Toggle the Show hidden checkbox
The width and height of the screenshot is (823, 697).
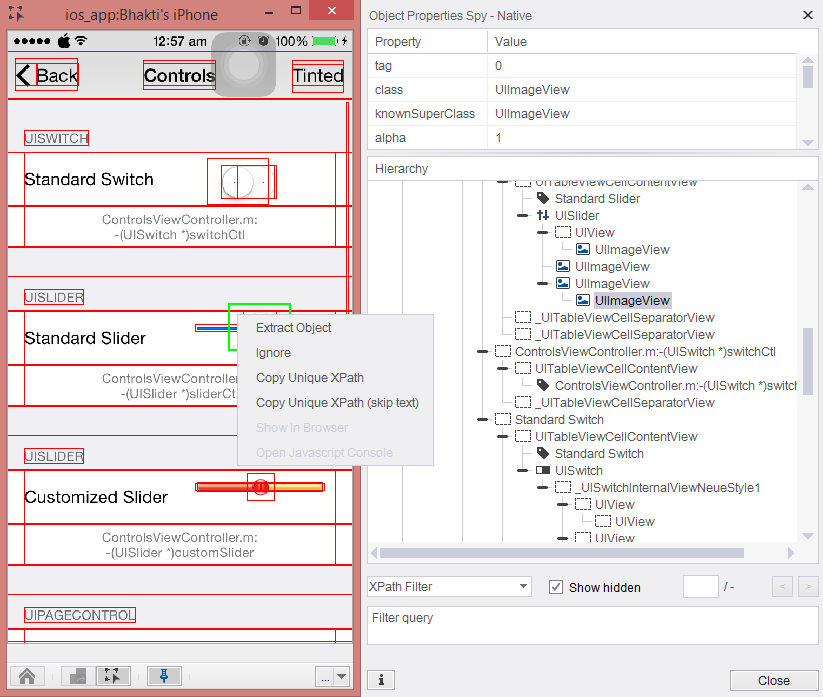557,587
